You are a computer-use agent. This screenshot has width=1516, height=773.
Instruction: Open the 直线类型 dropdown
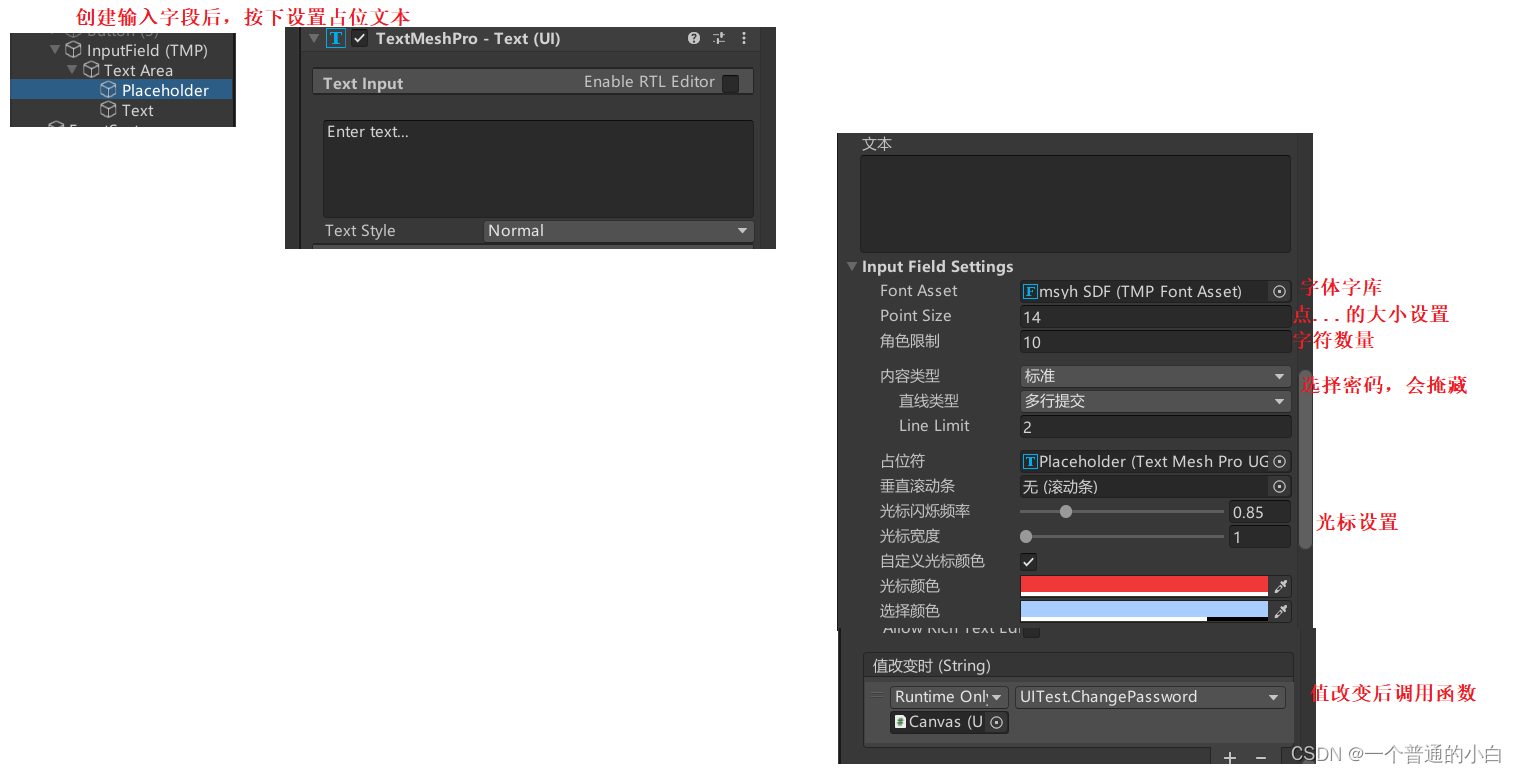1155,401
